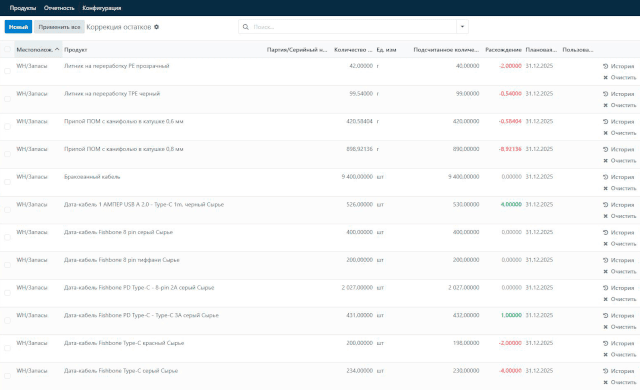Viewport: 640px width, 390px height.
Task: Sort by the Пользова... column header
Action: [578, 50]
